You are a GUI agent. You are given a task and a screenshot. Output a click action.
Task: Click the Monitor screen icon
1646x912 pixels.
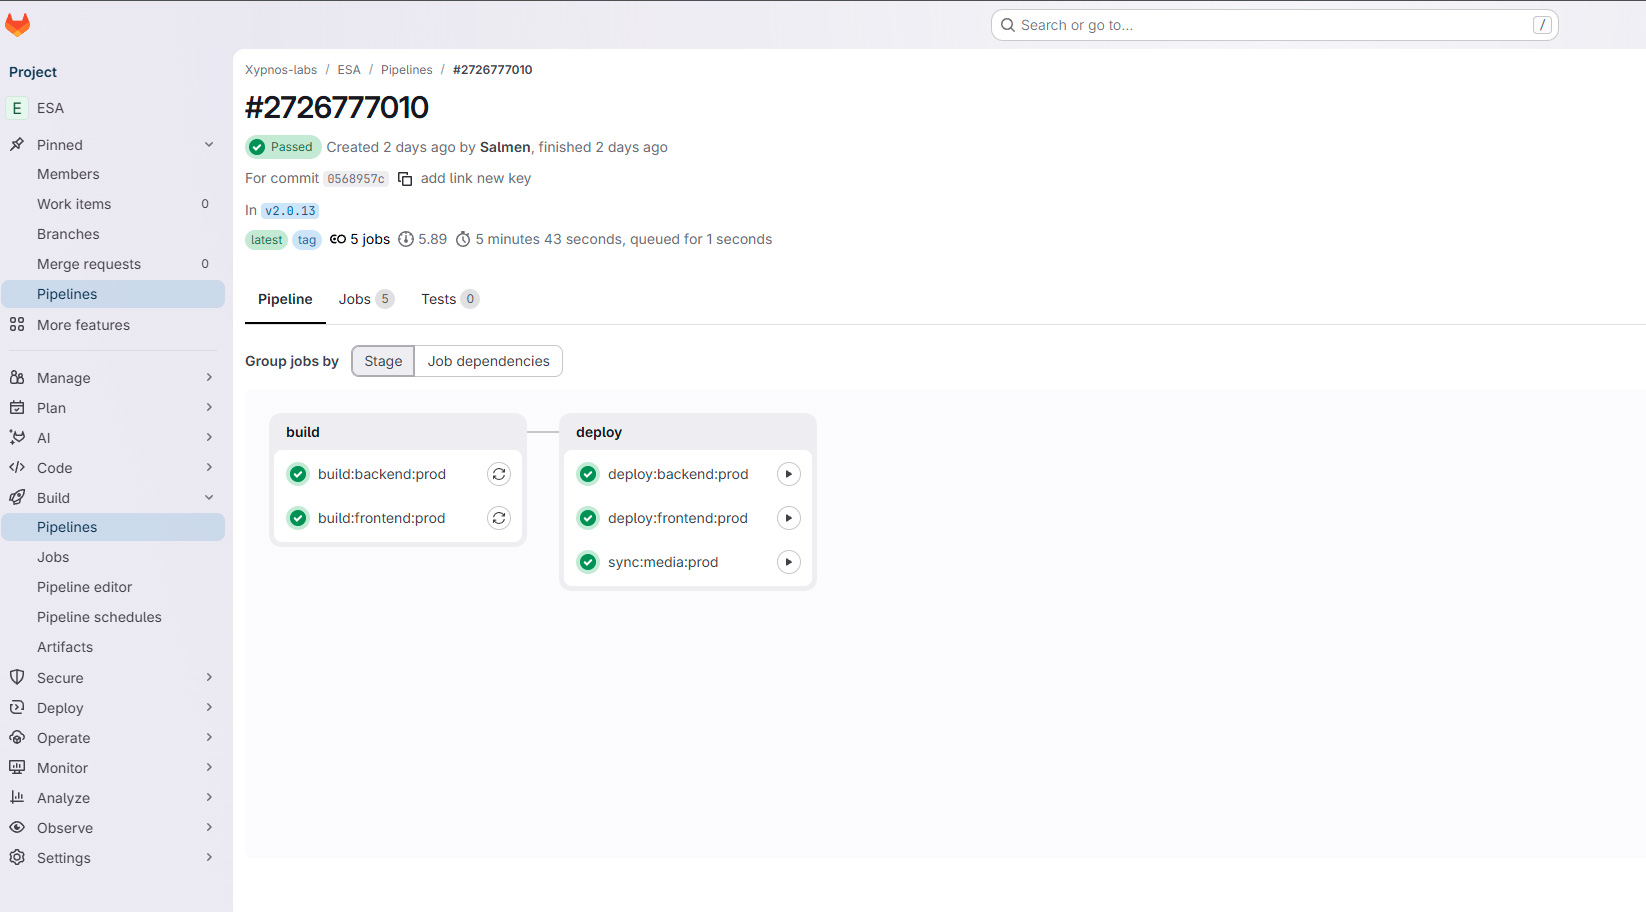[x=17, y=768]
